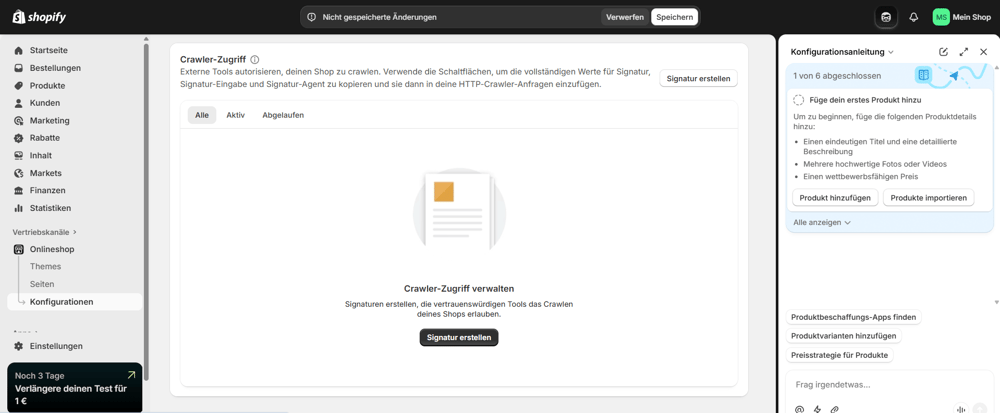This screenshot has width=1000, height=413.
Task: Open the Sidekick assistant icon in top bar
Action: click(886, 17)
